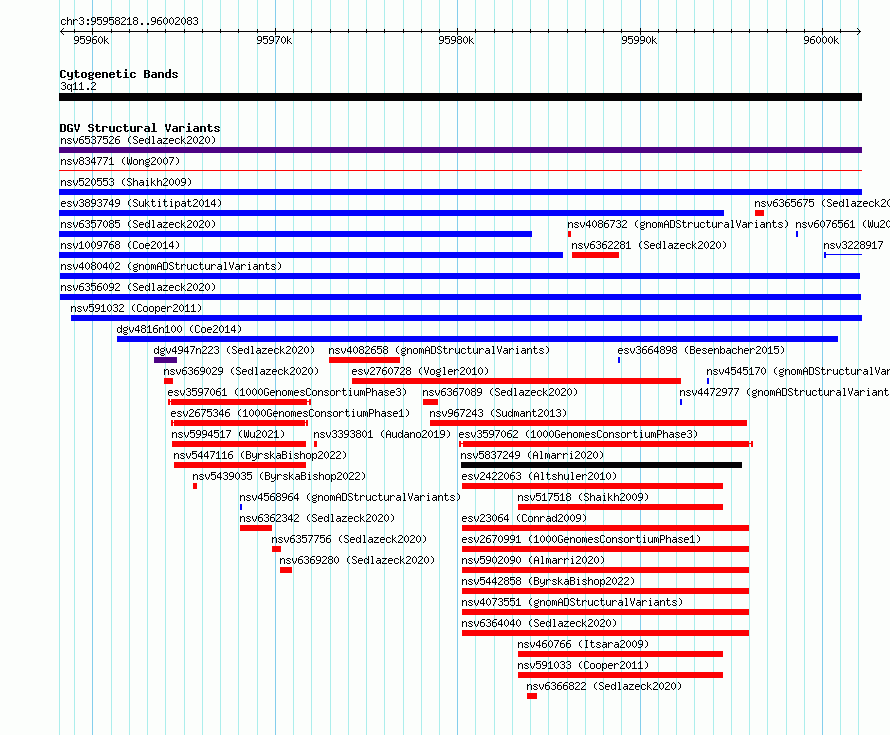Click the red nsv4082658 variant bar
The width and height of the screenshot is (890, 735).
coord(364,360)
